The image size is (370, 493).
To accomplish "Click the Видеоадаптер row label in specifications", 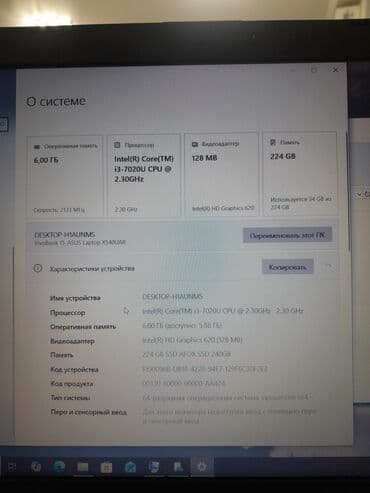I will tap(72, 341).
